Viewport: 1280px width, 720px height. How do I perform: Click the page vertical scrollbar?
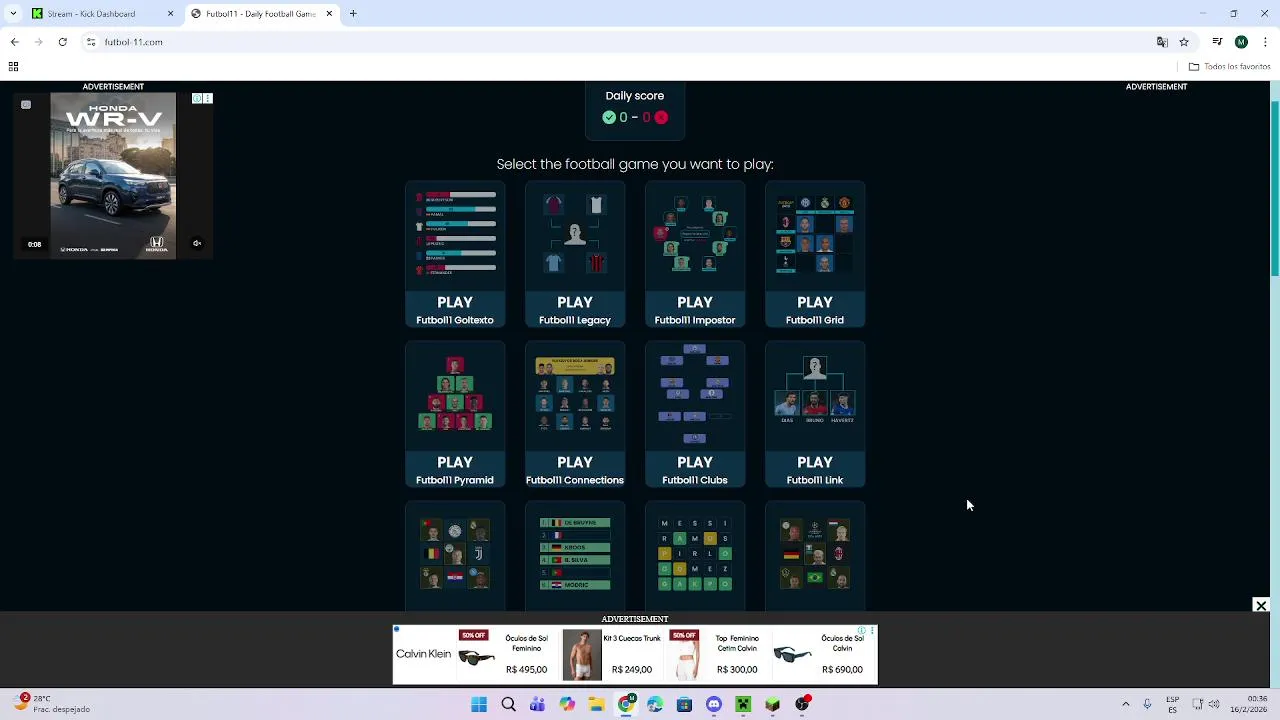pyautogui.click(x=1274, y=190)
